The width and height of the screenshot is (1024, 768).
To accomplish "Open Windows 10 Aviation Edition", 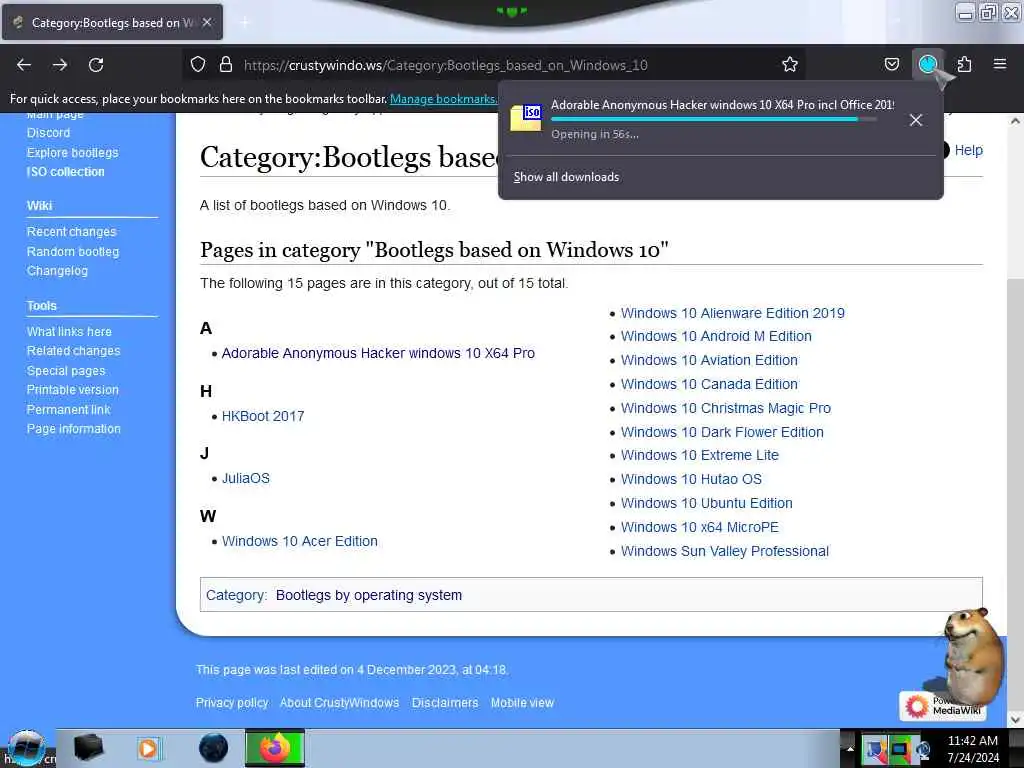I will coord(709,360).
